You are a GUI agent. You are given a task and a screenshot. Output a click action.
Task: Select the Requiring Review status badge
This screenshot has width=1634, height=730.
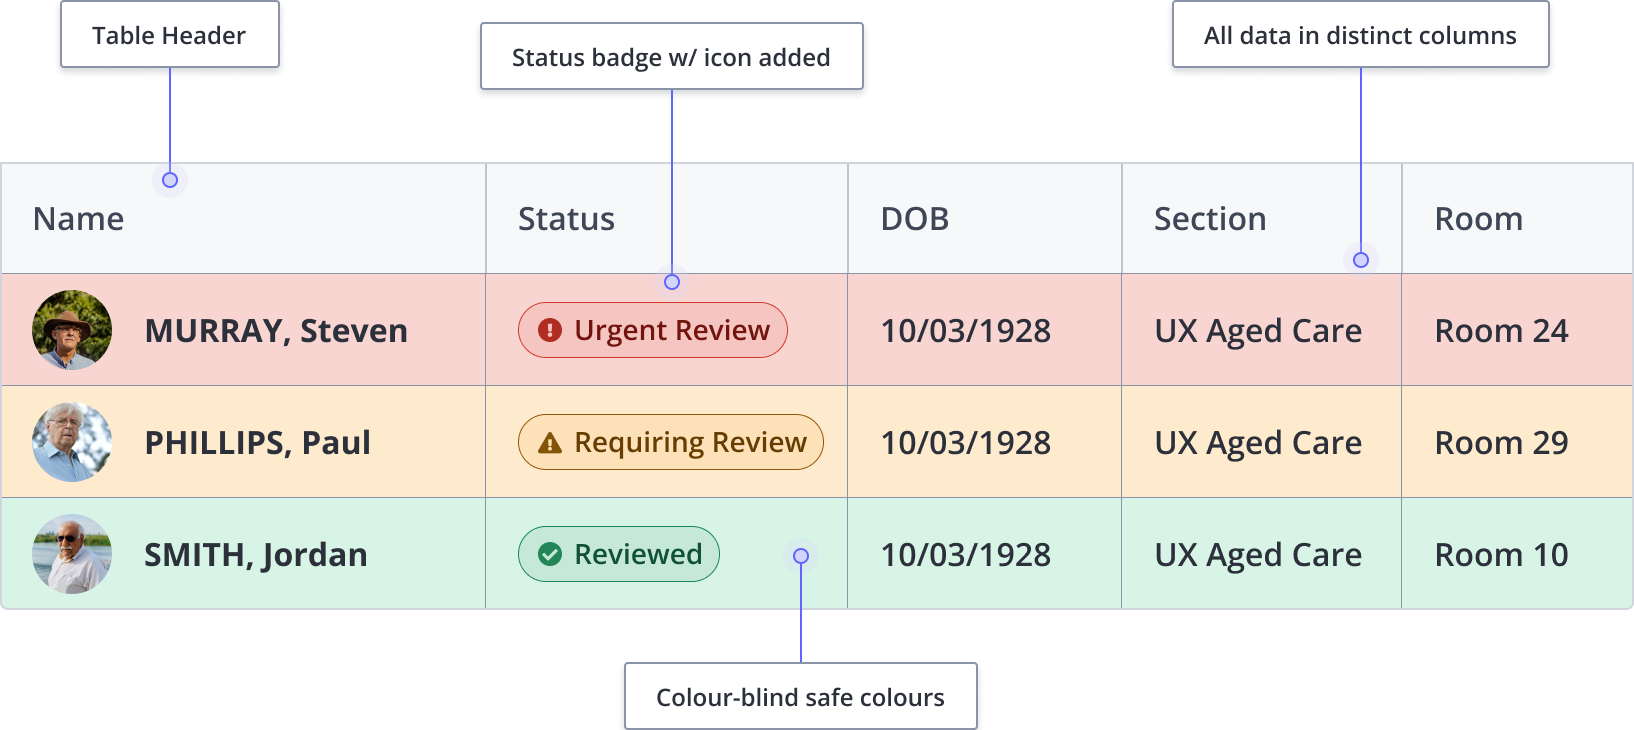tap(670, 441)
